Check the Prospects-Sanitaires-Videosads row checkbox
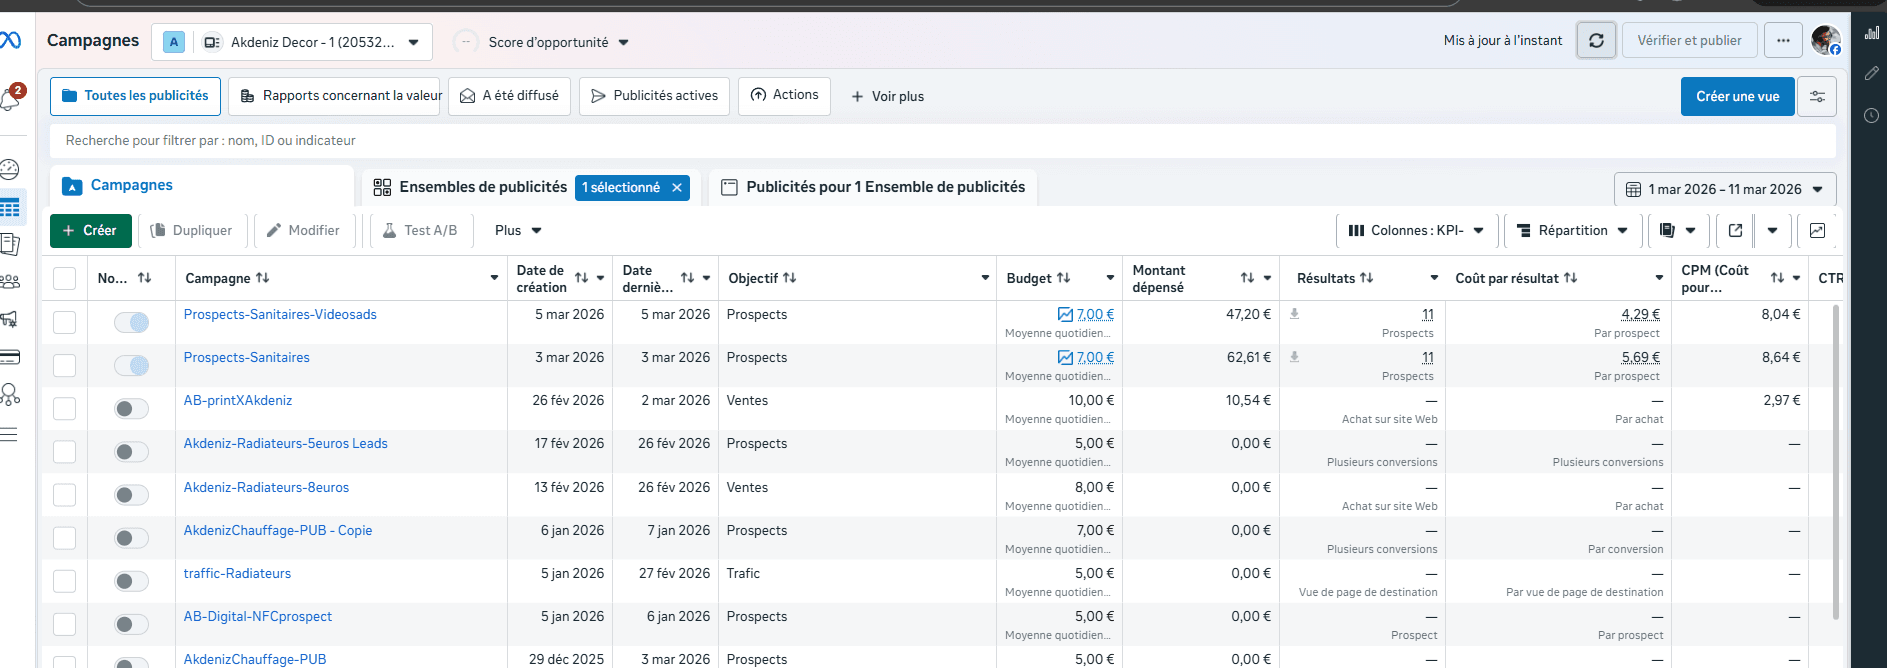 point(64,322)
